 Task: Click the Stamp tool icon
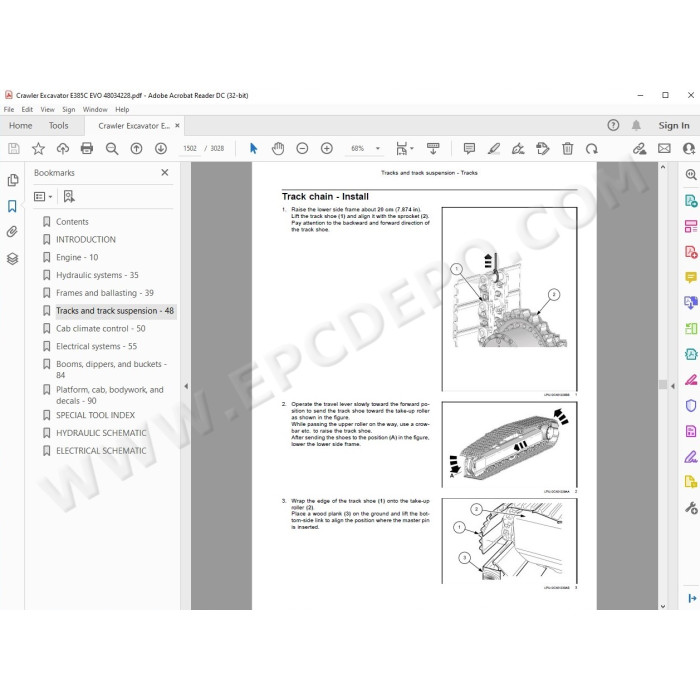coord(542,148)
